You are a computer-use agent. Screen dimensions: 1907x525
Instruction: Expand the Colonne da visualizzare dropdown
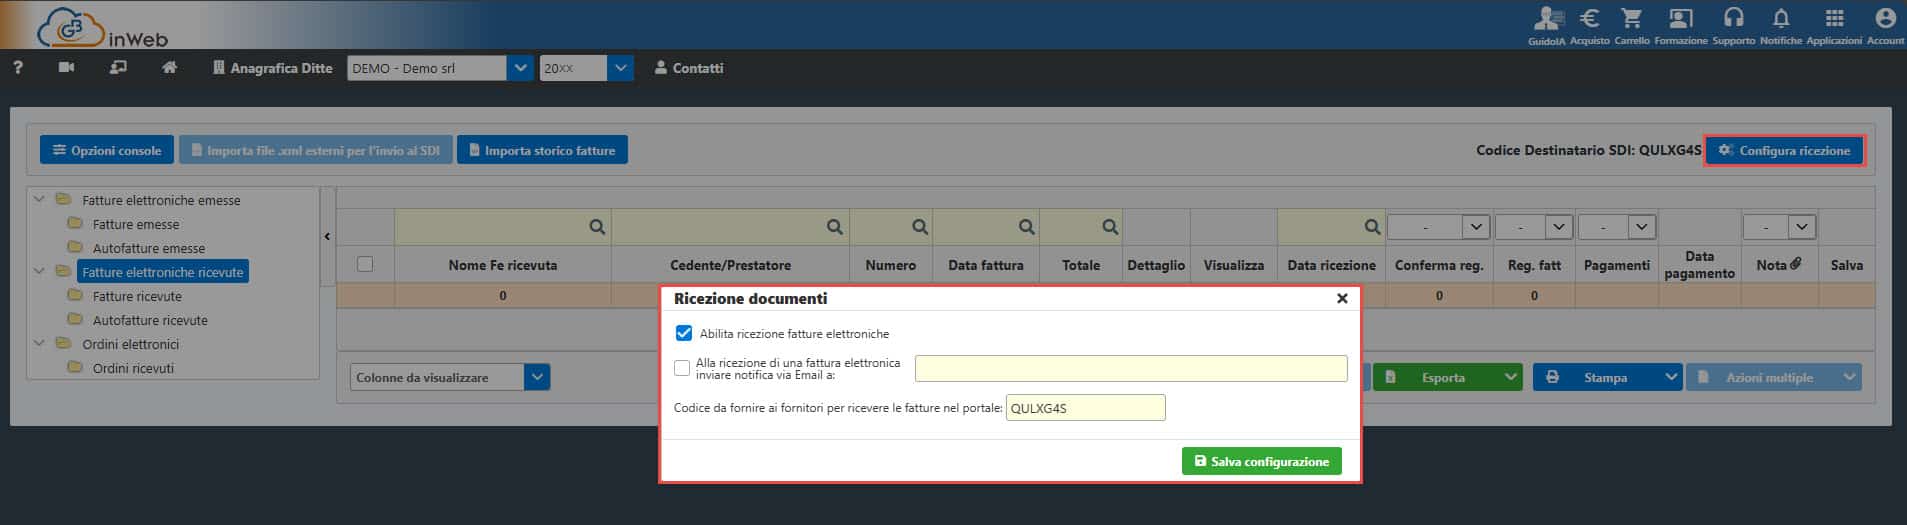click(537, 377)
